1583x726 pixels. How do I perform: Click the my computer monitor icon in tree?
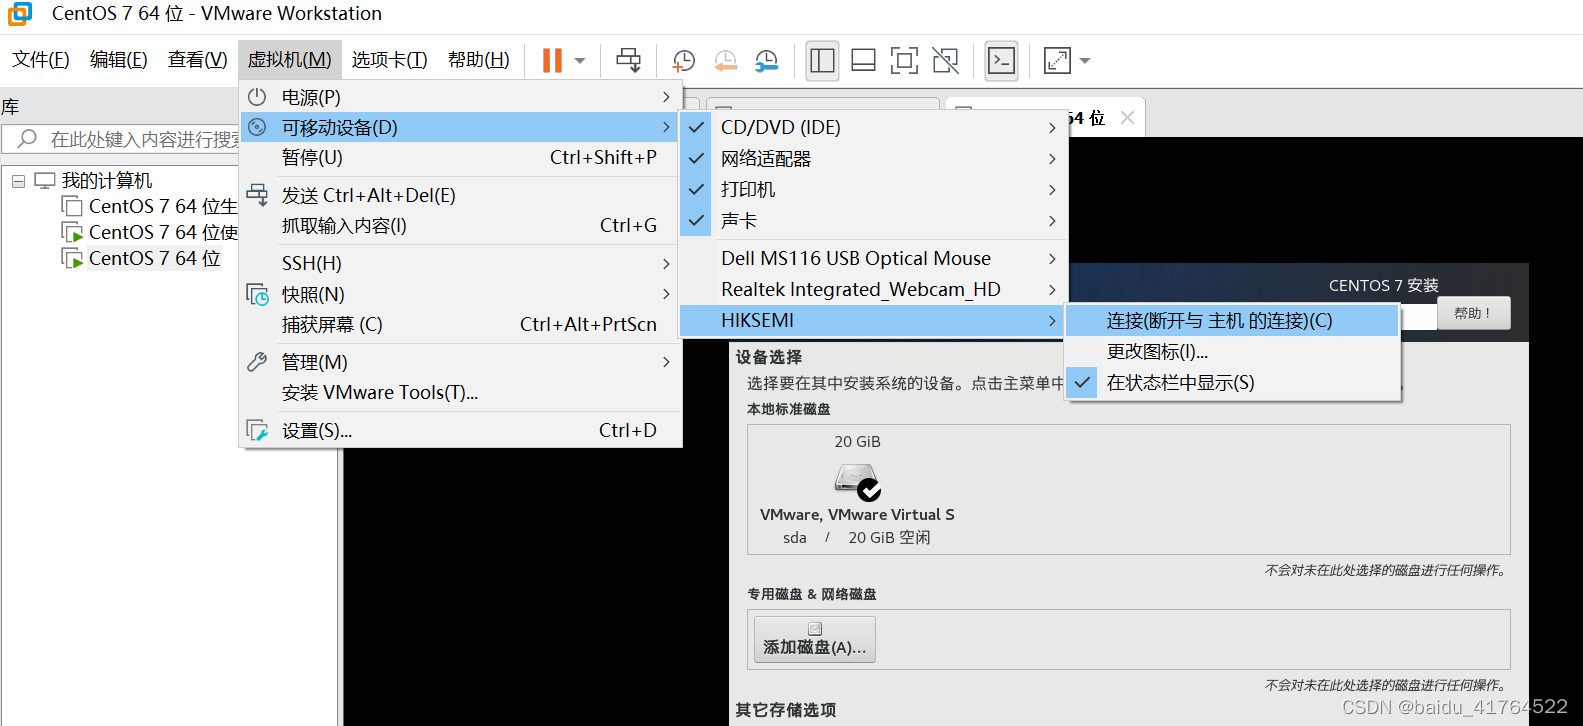coord(45,180)
